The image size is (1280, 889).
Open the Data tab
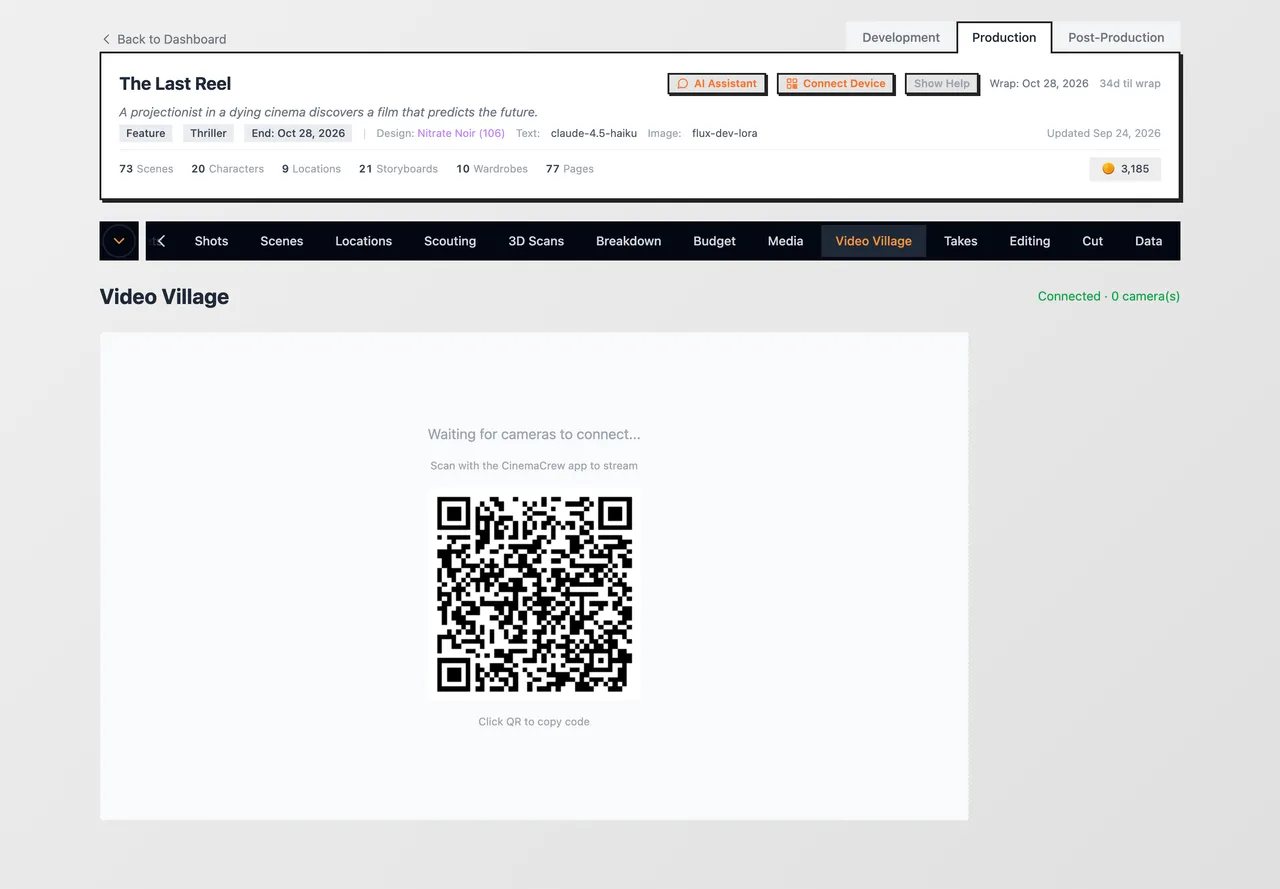(1149, 241)
